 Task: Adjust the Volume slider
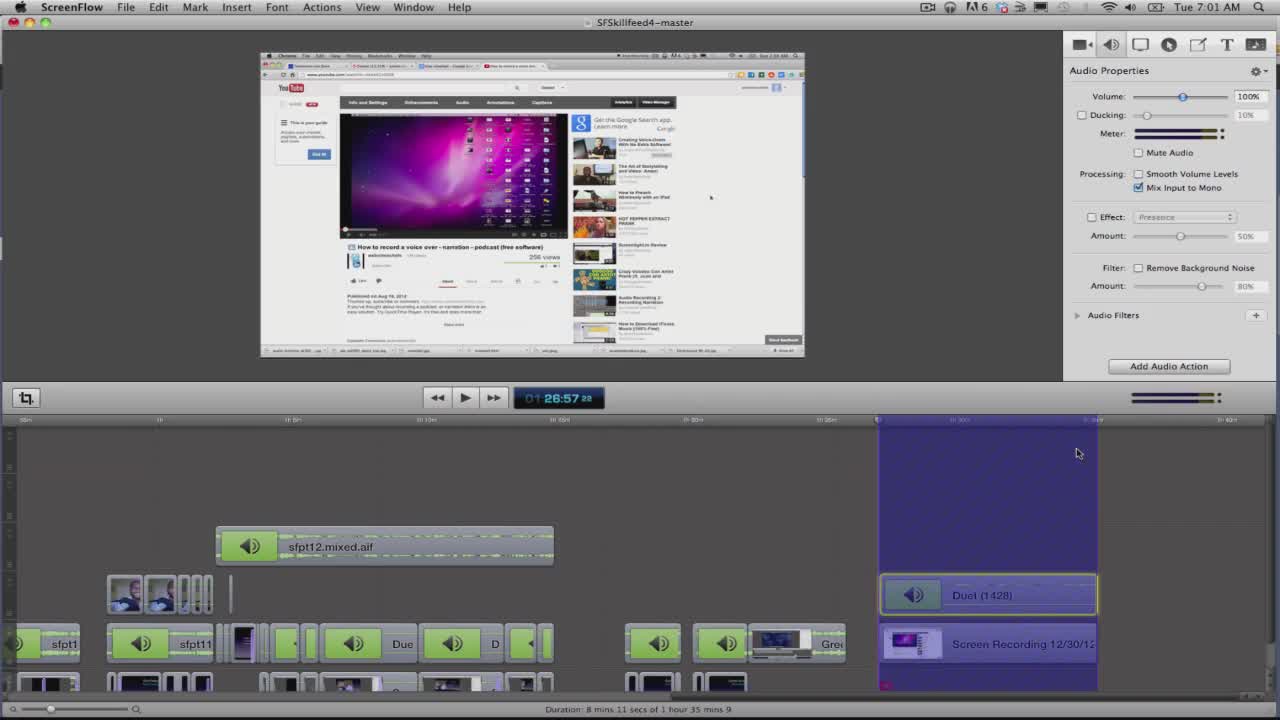(1182, 97)
